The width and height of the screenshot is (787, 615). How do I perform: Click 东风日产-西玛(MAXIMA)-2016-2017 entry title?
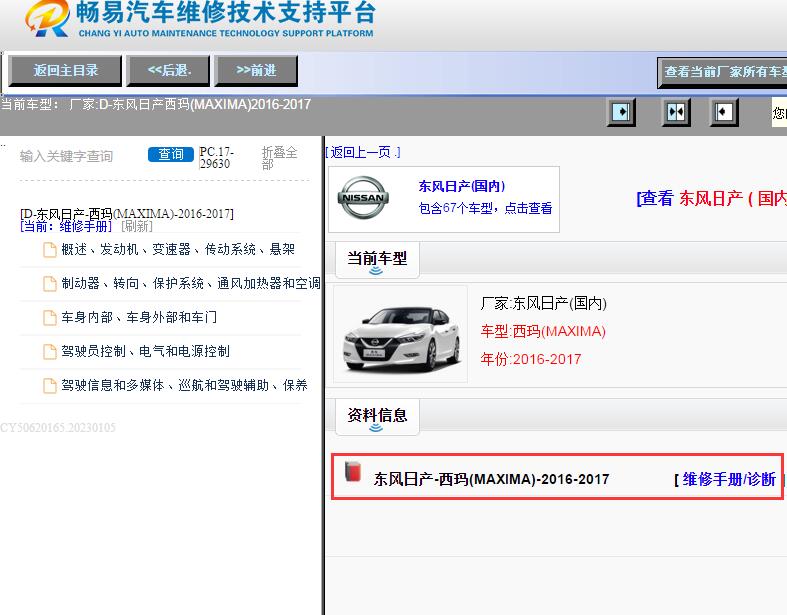(x=491, y=479)
